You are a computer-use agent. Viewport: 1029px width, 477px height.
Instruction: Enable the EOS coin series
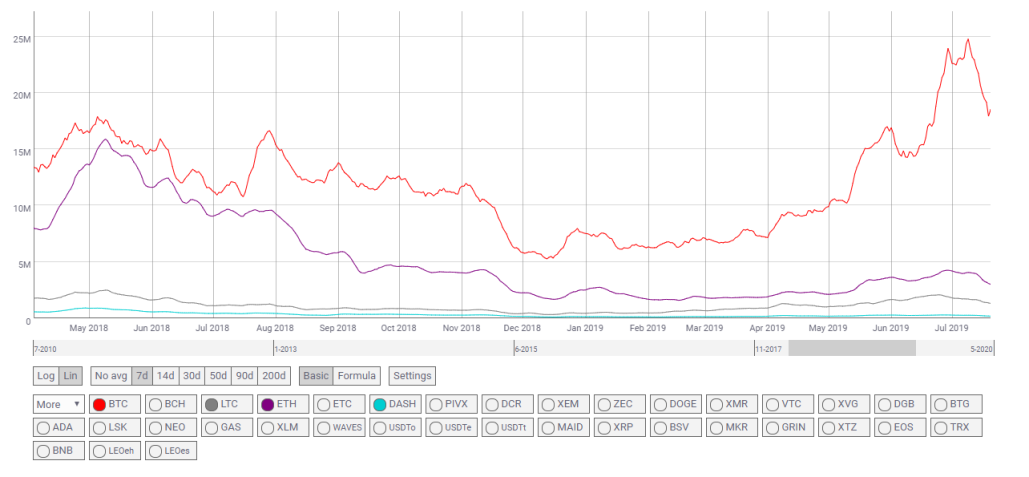pyautogui.click(x=899, y=428)
